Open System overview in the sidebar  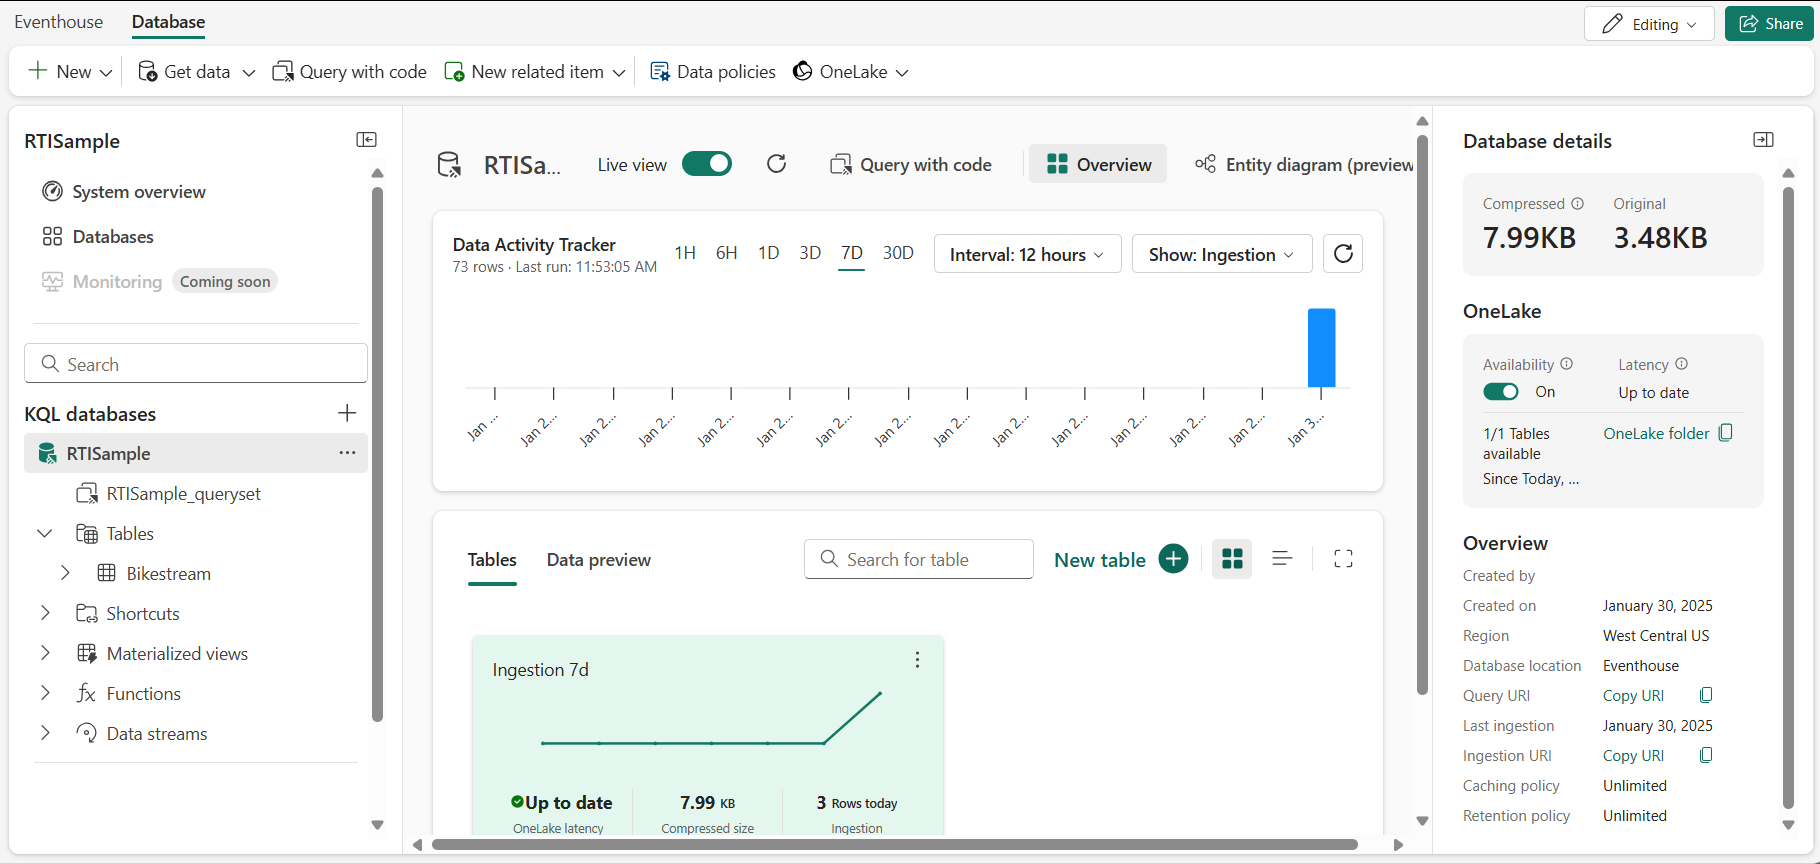point(124,192)
